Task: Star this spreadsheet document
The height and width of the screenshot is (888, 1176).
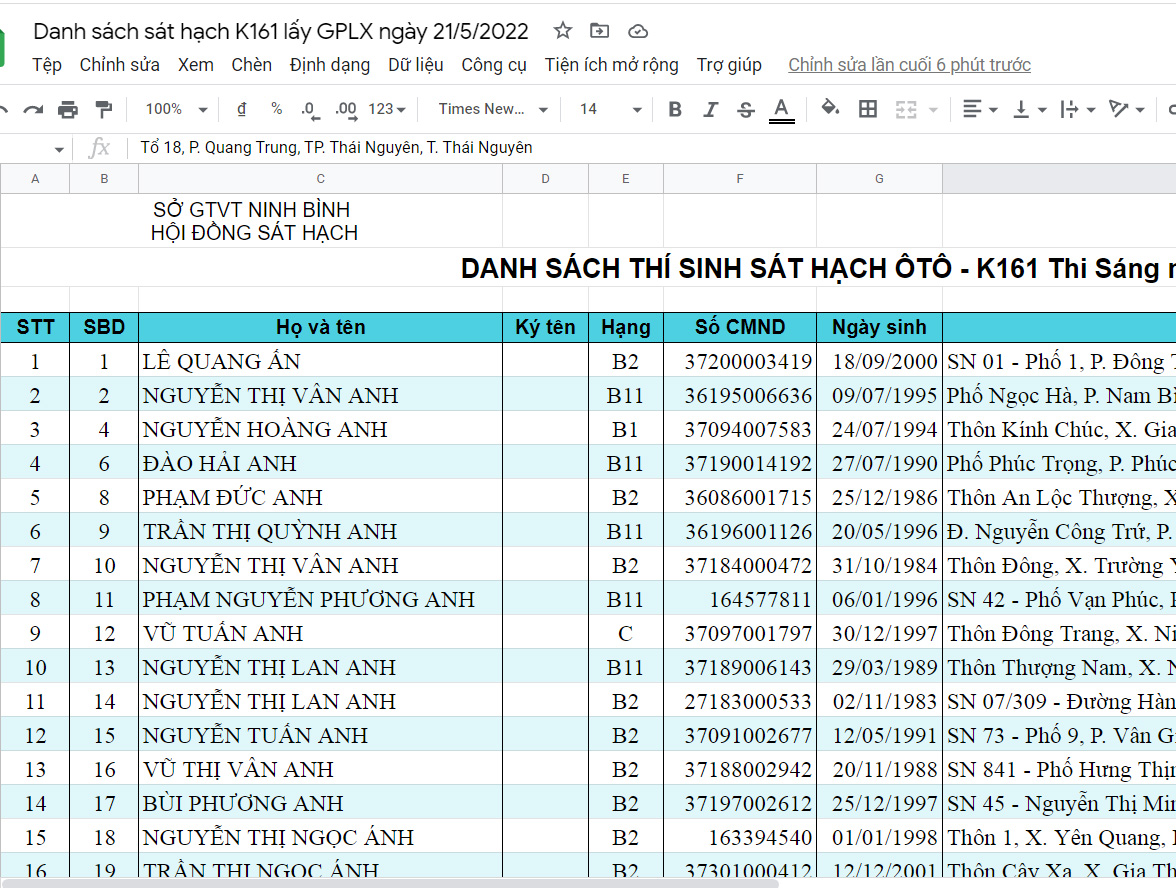Action: pos(563,31)
